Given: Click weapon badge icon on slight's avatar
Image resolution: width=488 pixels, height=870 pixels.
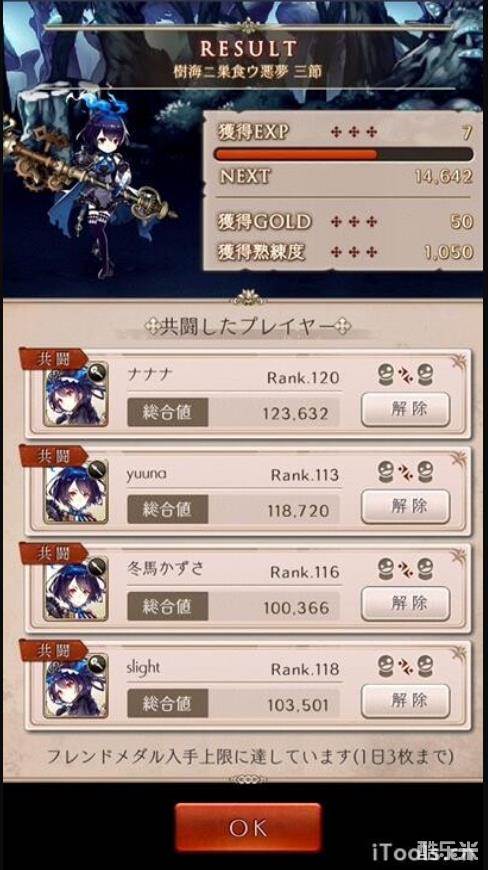Looking at the screenshot, I should tap(96, 664).
